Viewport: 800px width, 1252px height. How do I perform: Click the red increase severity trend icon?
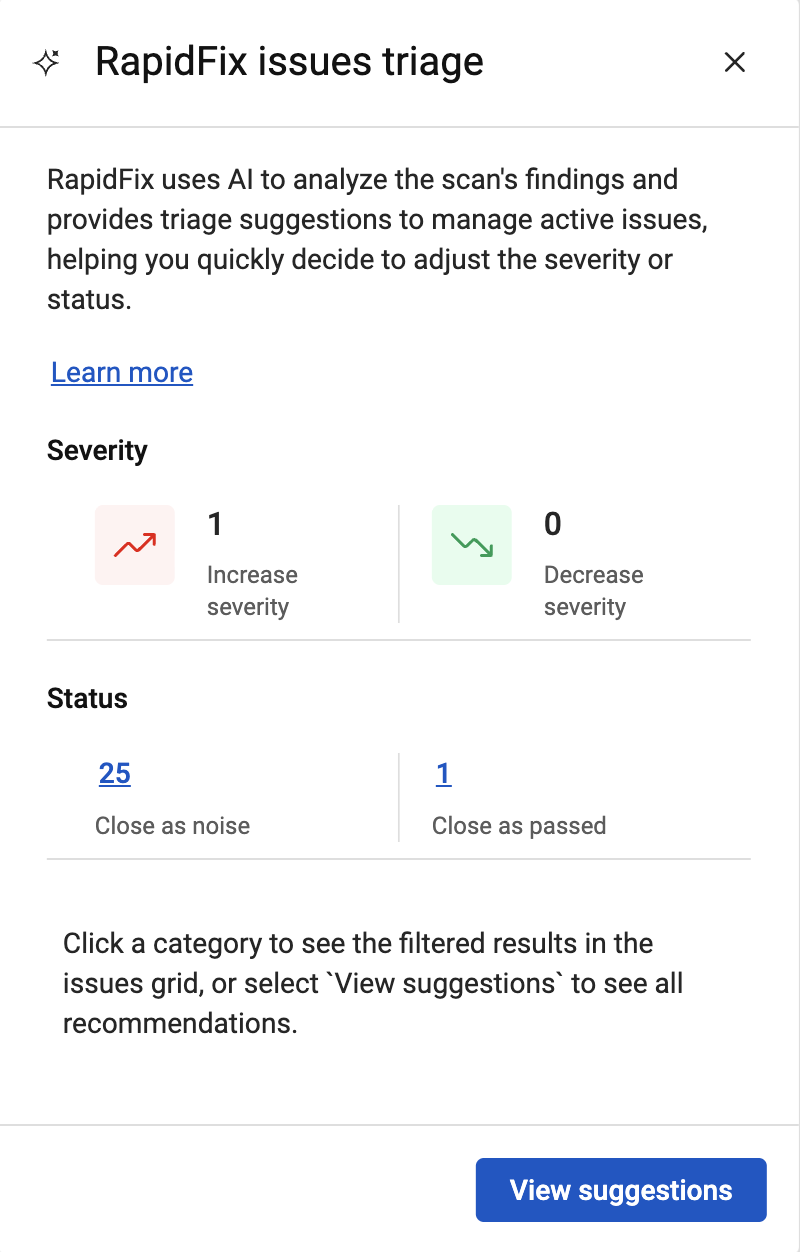[135, 545]
